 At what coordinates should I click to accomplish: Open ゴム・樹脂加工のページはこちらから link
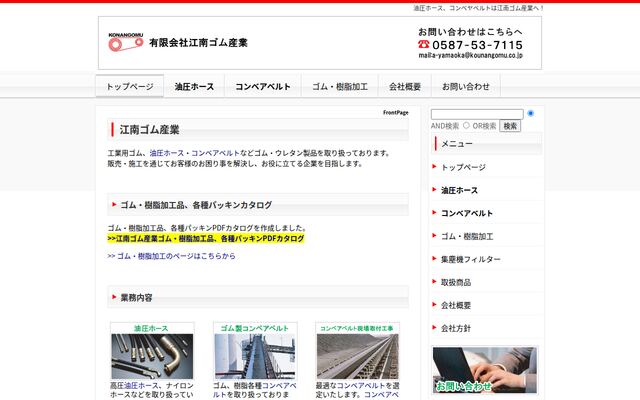point(171,256)
